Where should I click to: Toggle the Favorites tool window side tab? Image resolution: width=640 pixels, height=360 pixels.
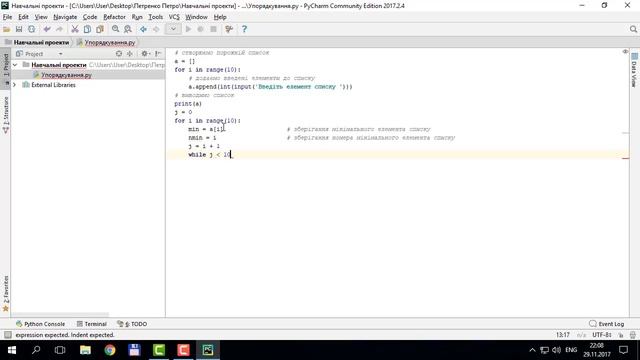click(x=6, y=293)
